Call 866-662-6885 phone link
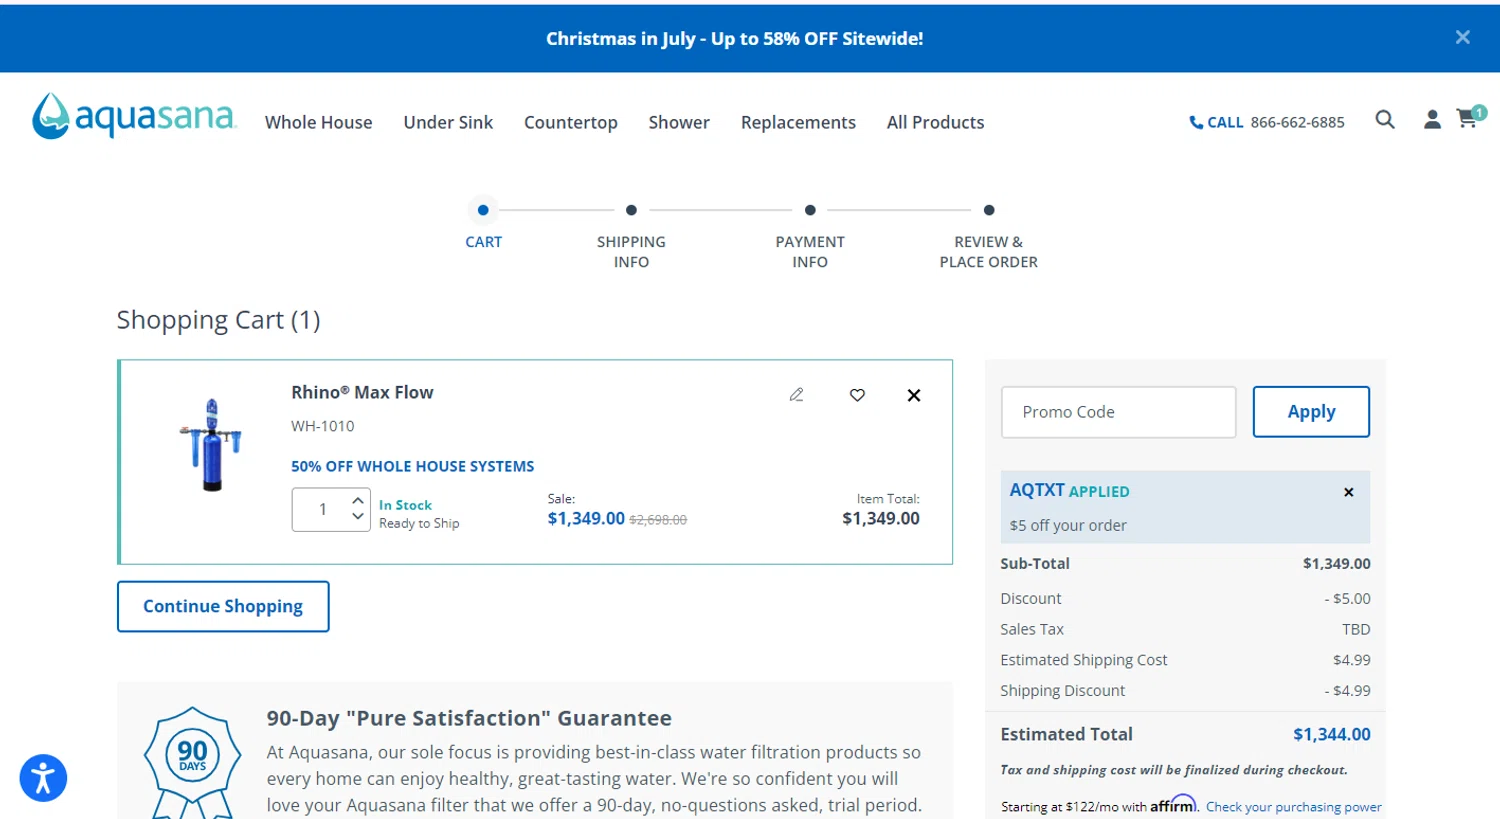Screen dimensions: 1500x819 [1267, 122]
